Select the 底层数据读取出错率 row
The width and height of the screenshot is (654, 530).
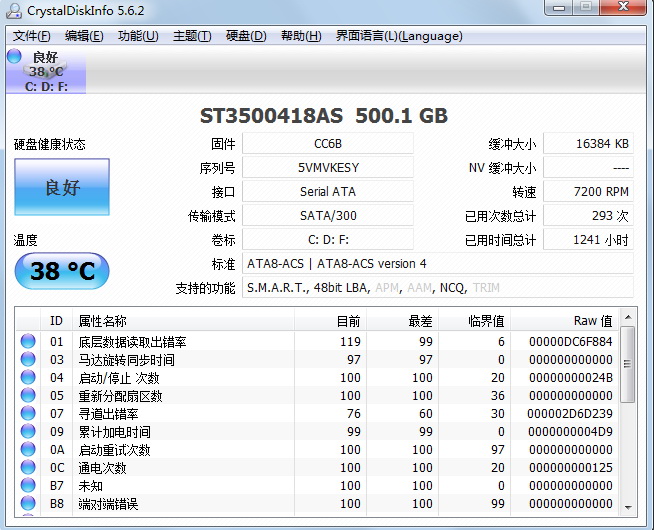click(x=318, y=342)
